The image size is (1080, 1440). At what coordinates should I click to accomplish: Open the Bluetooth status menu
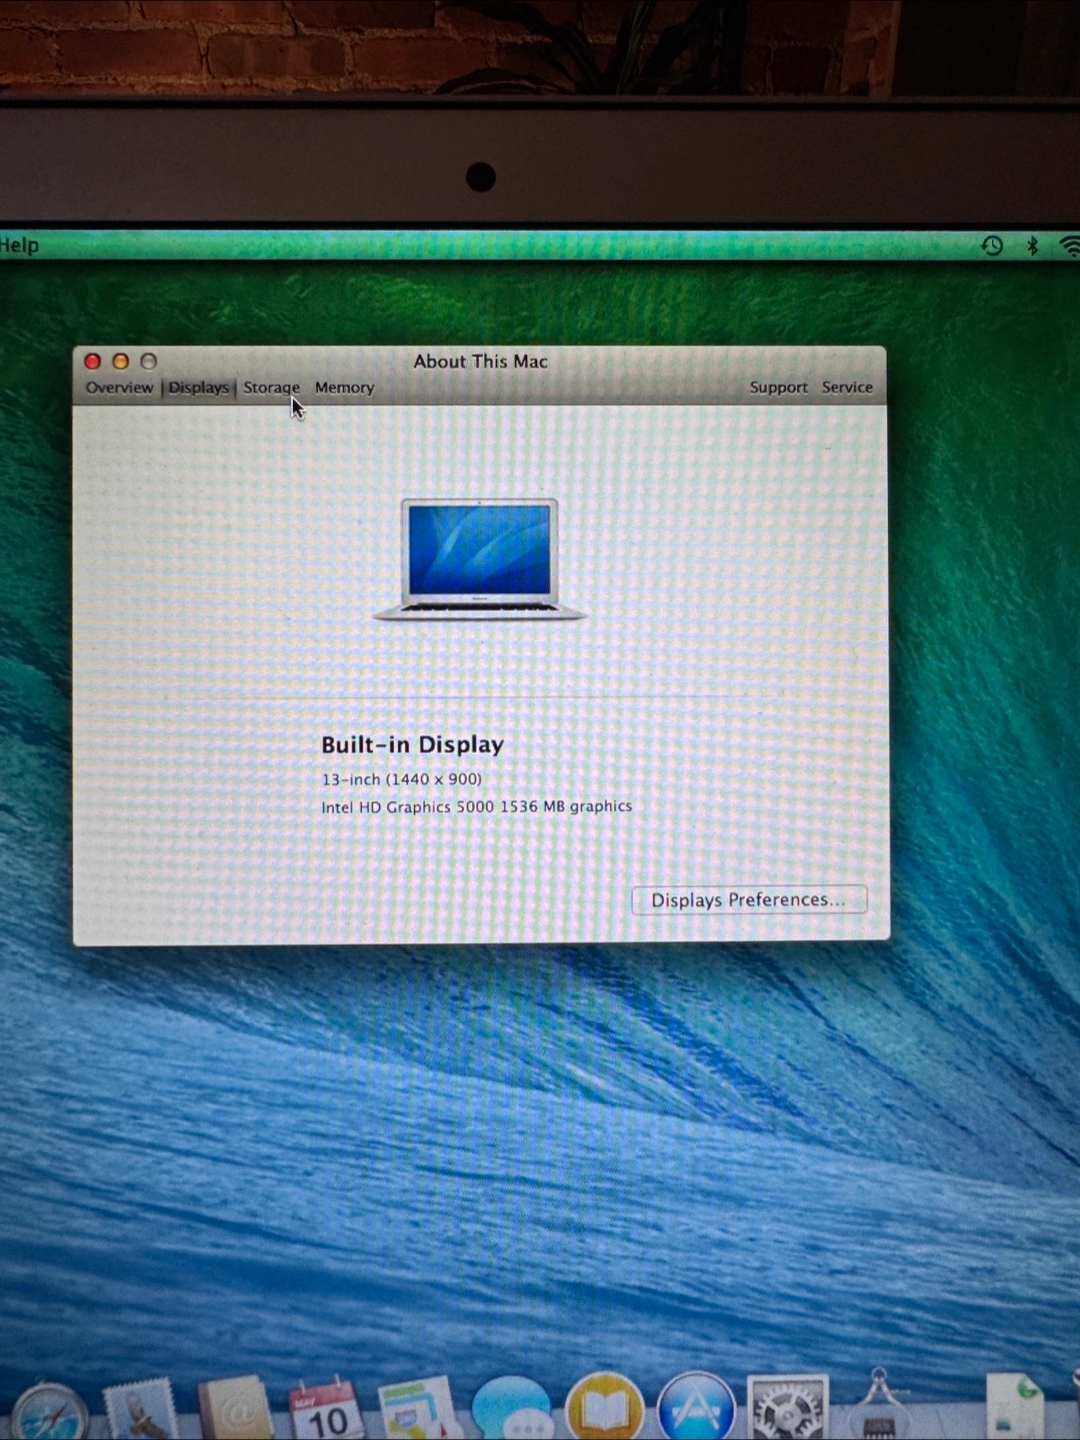(x=1033, y=245)
